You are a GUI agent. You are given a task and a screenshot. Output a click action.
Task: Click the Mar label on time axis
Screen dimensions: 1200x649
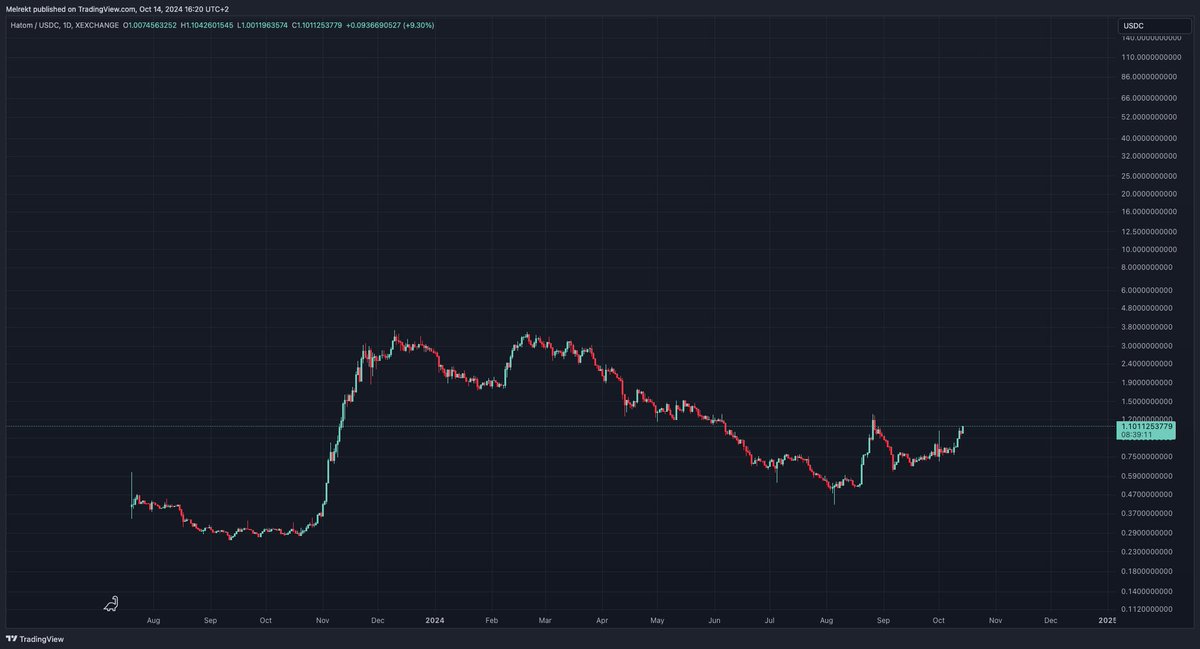pyautogui.click(x=545, y=621)
